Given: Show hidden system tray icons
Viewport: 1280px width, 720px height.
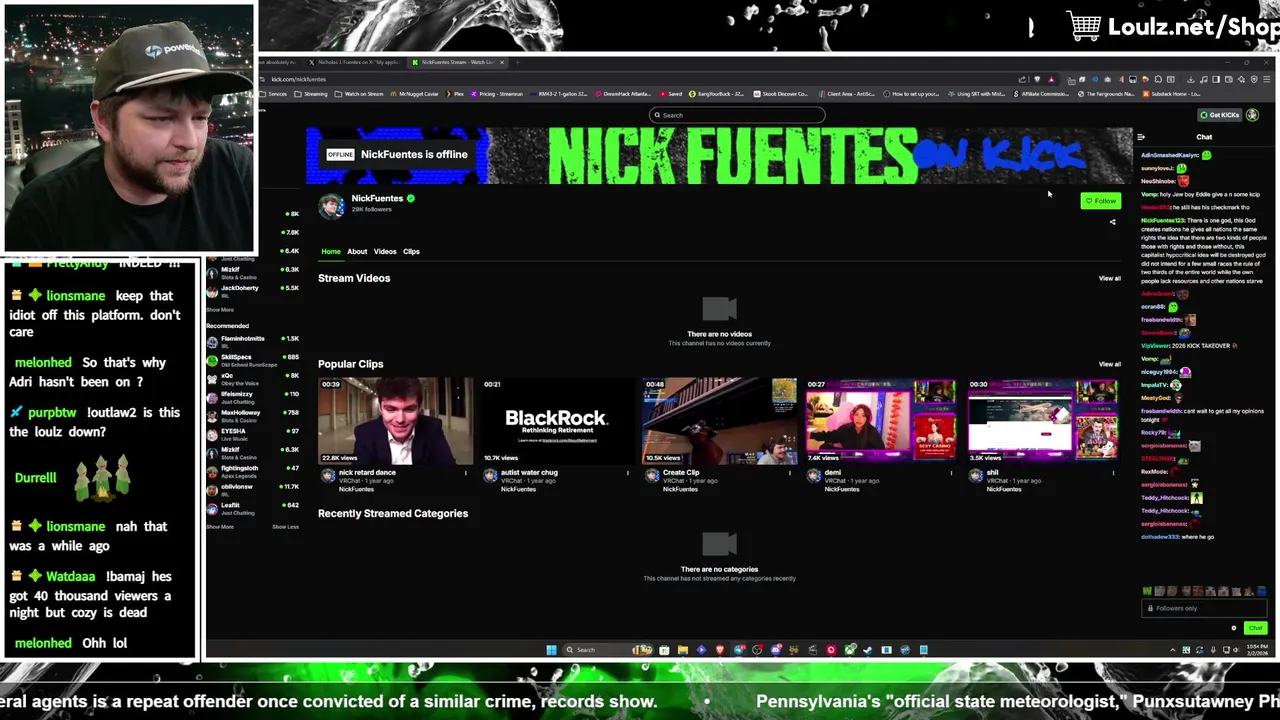Looking at the screenshot, I should click(1173, 650).
